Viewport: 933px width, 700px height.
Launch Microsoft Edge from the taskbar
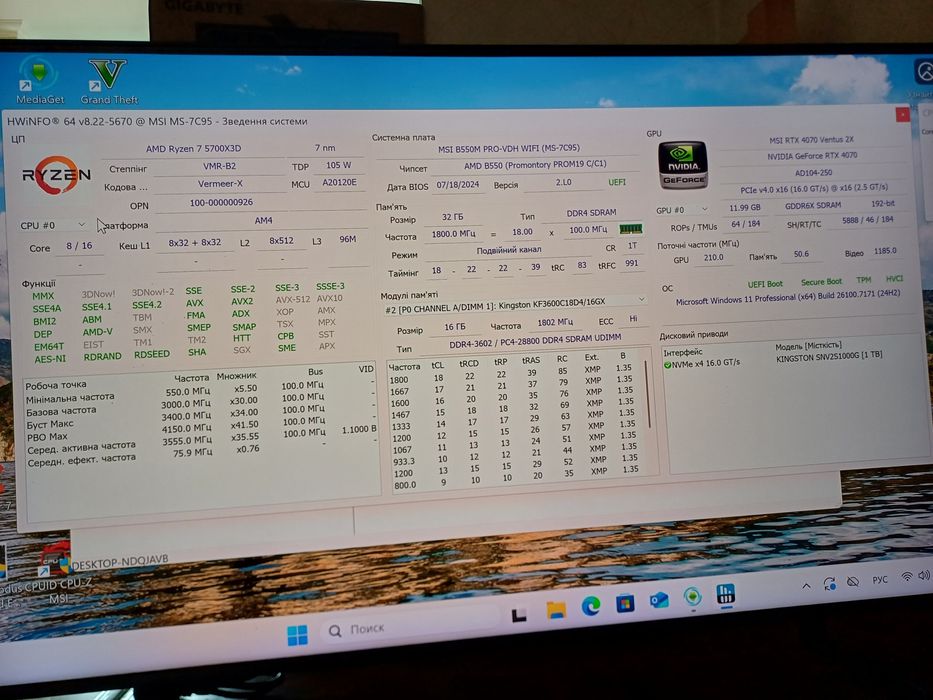(591, 607)
